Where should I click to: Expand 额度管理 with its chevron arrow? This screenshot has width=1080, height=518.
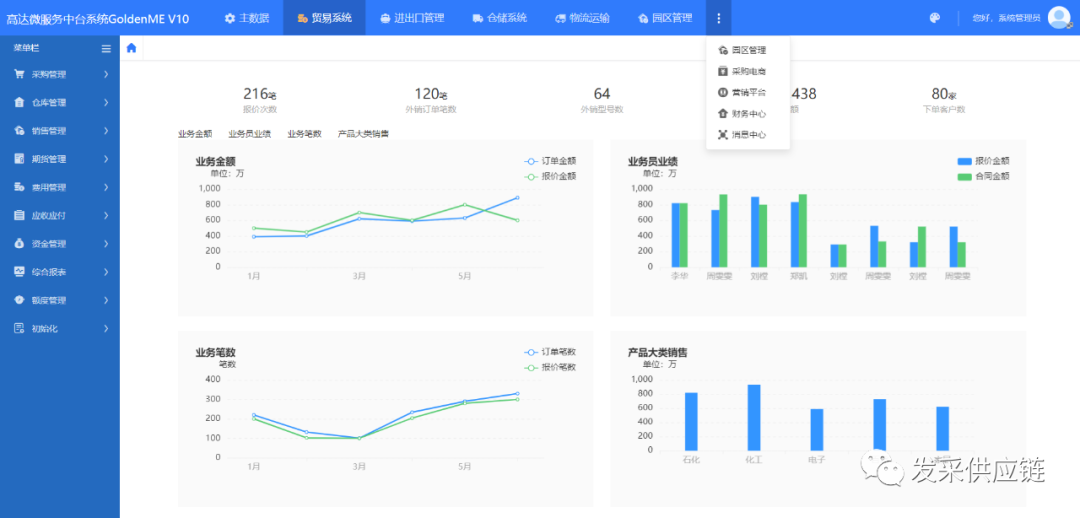click(106, 300)
